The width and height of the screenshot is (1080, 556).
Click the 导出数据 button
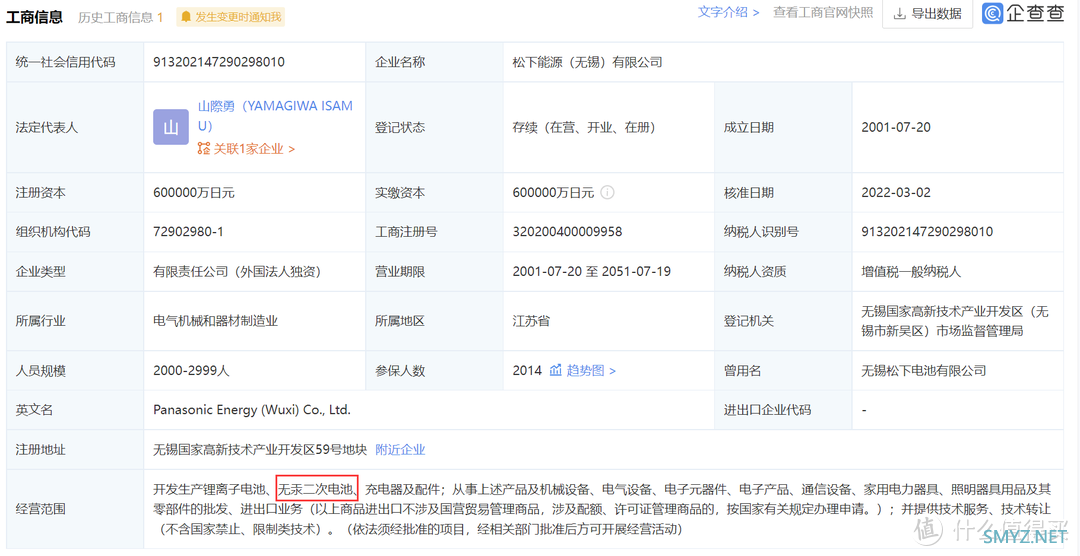[x=927, y=14]
